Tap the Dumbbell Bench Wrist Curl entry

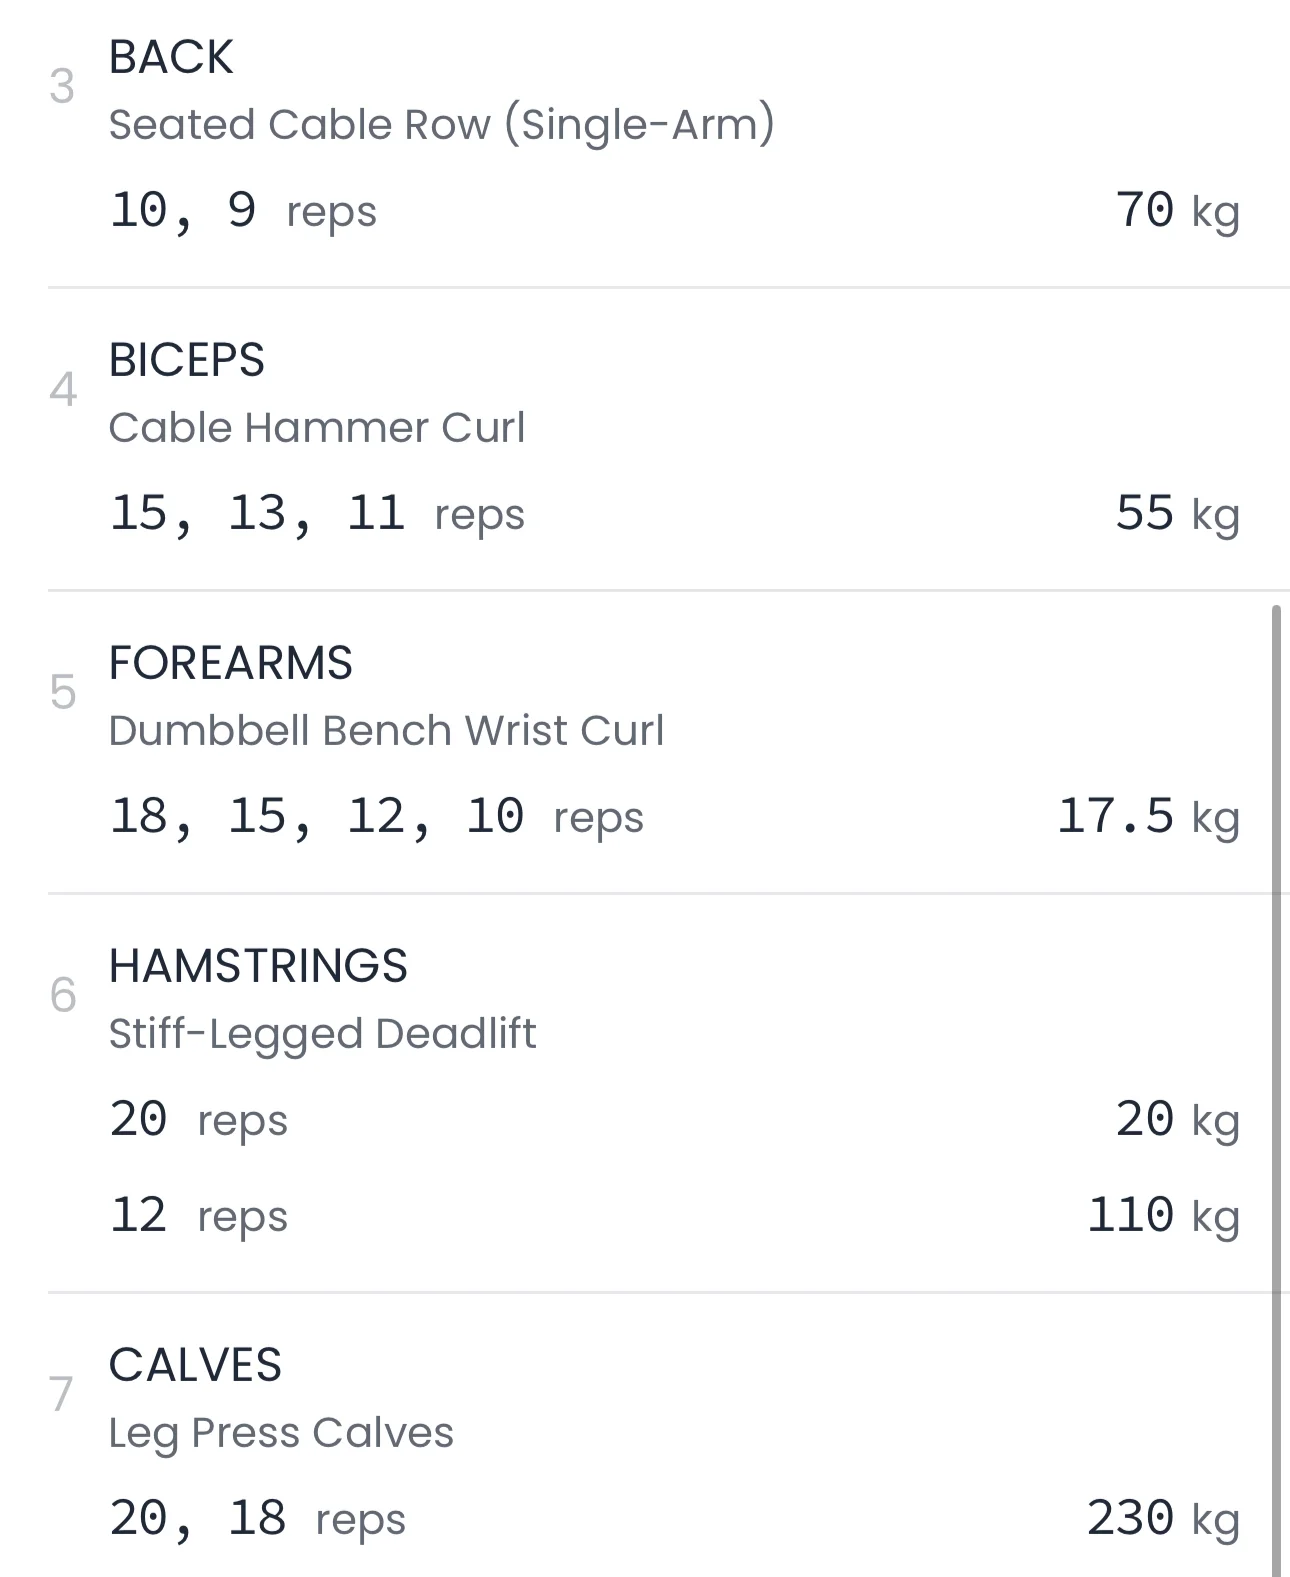[386, 731]
